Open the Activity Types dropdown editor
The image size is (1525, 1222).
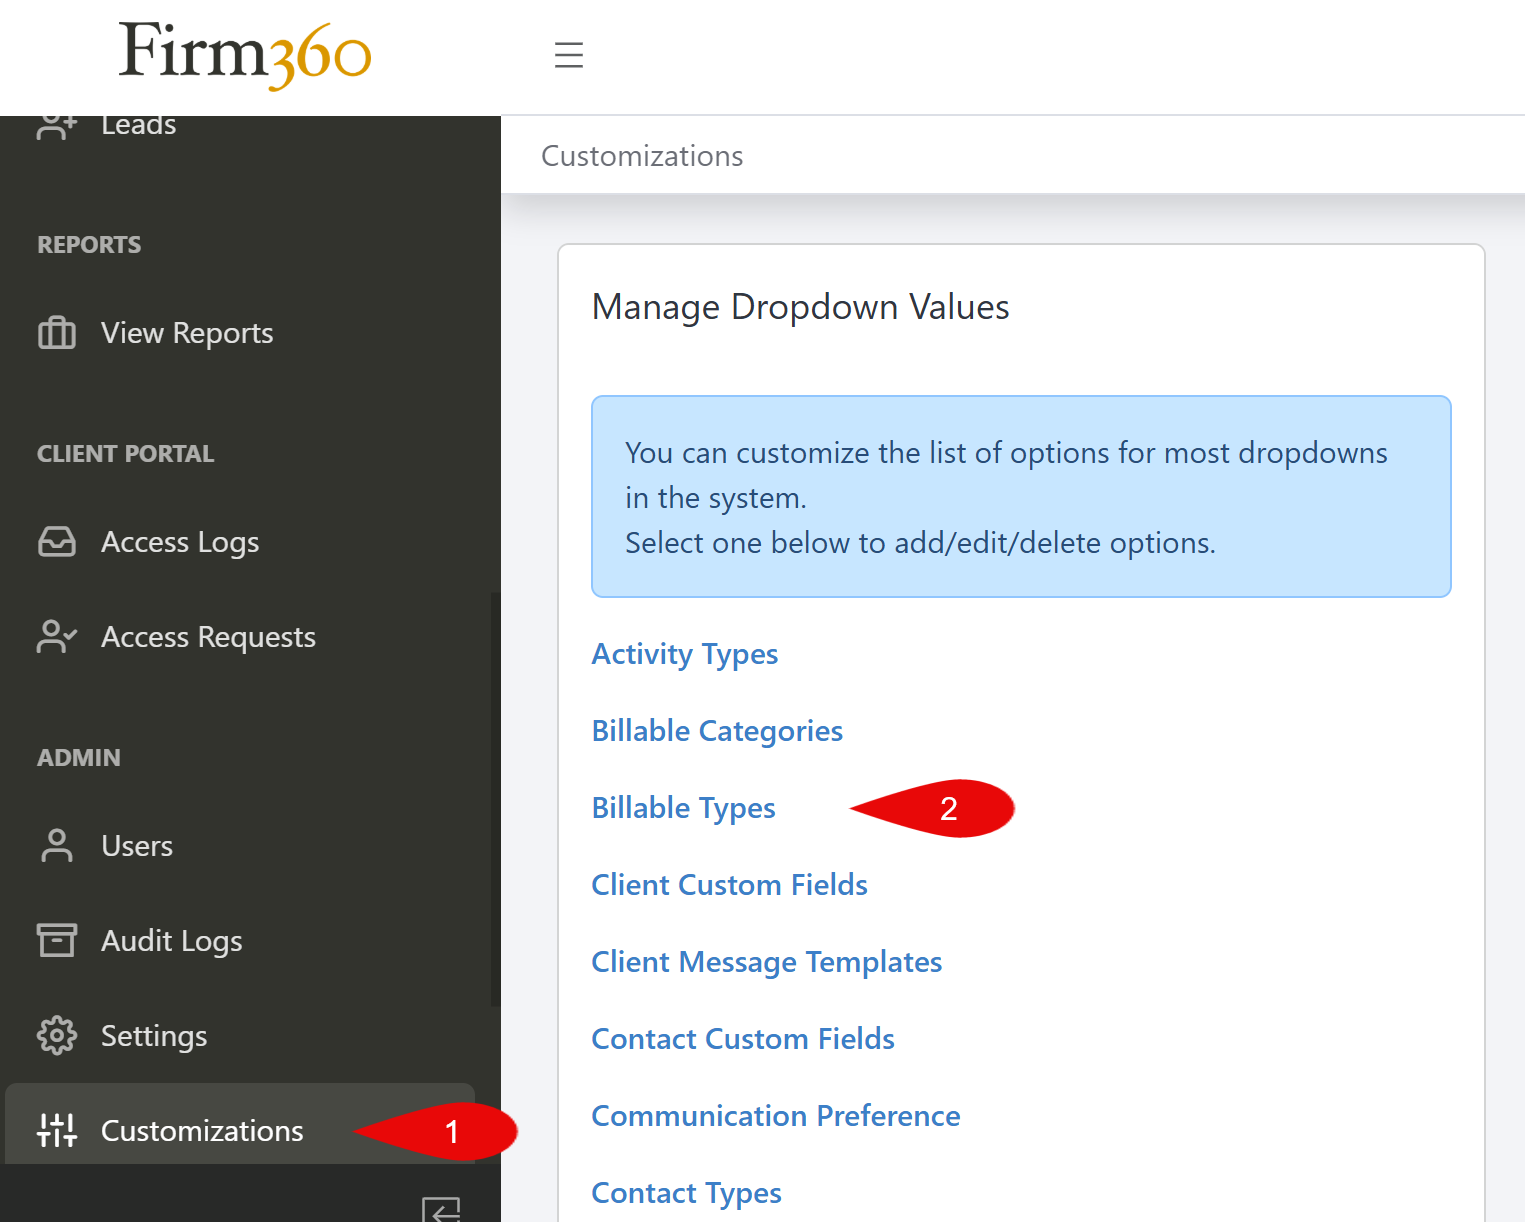click(684, 654)
